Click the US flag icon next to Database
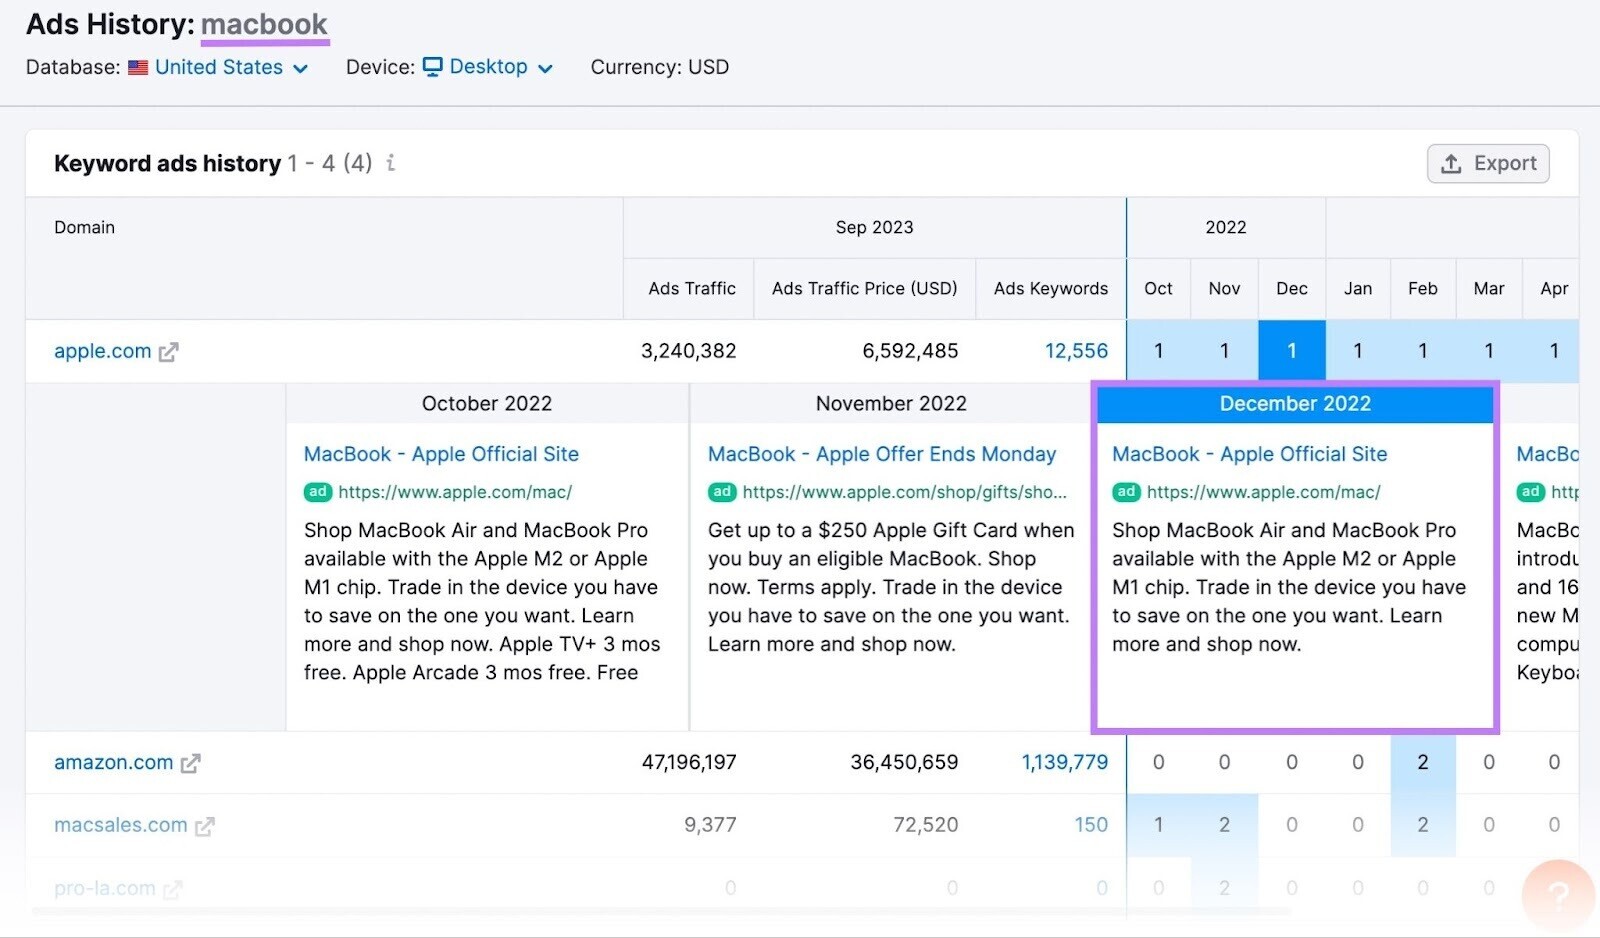The image size is (1600, 938). click(139, 67)
